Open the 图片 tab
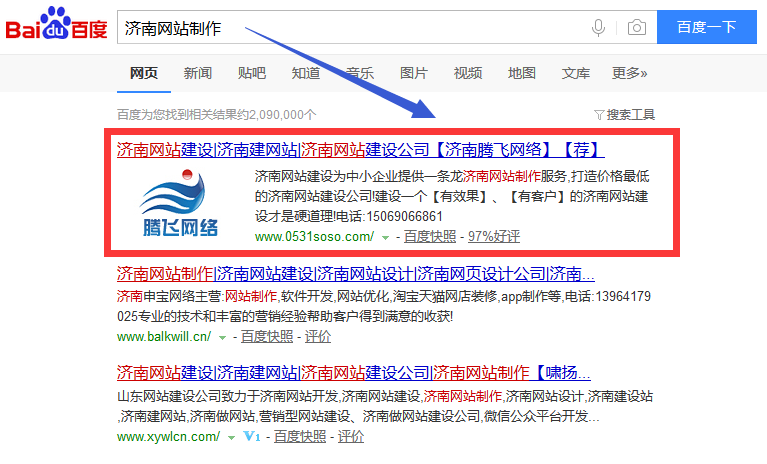This screenshot has width=767, height=464. 414,73
